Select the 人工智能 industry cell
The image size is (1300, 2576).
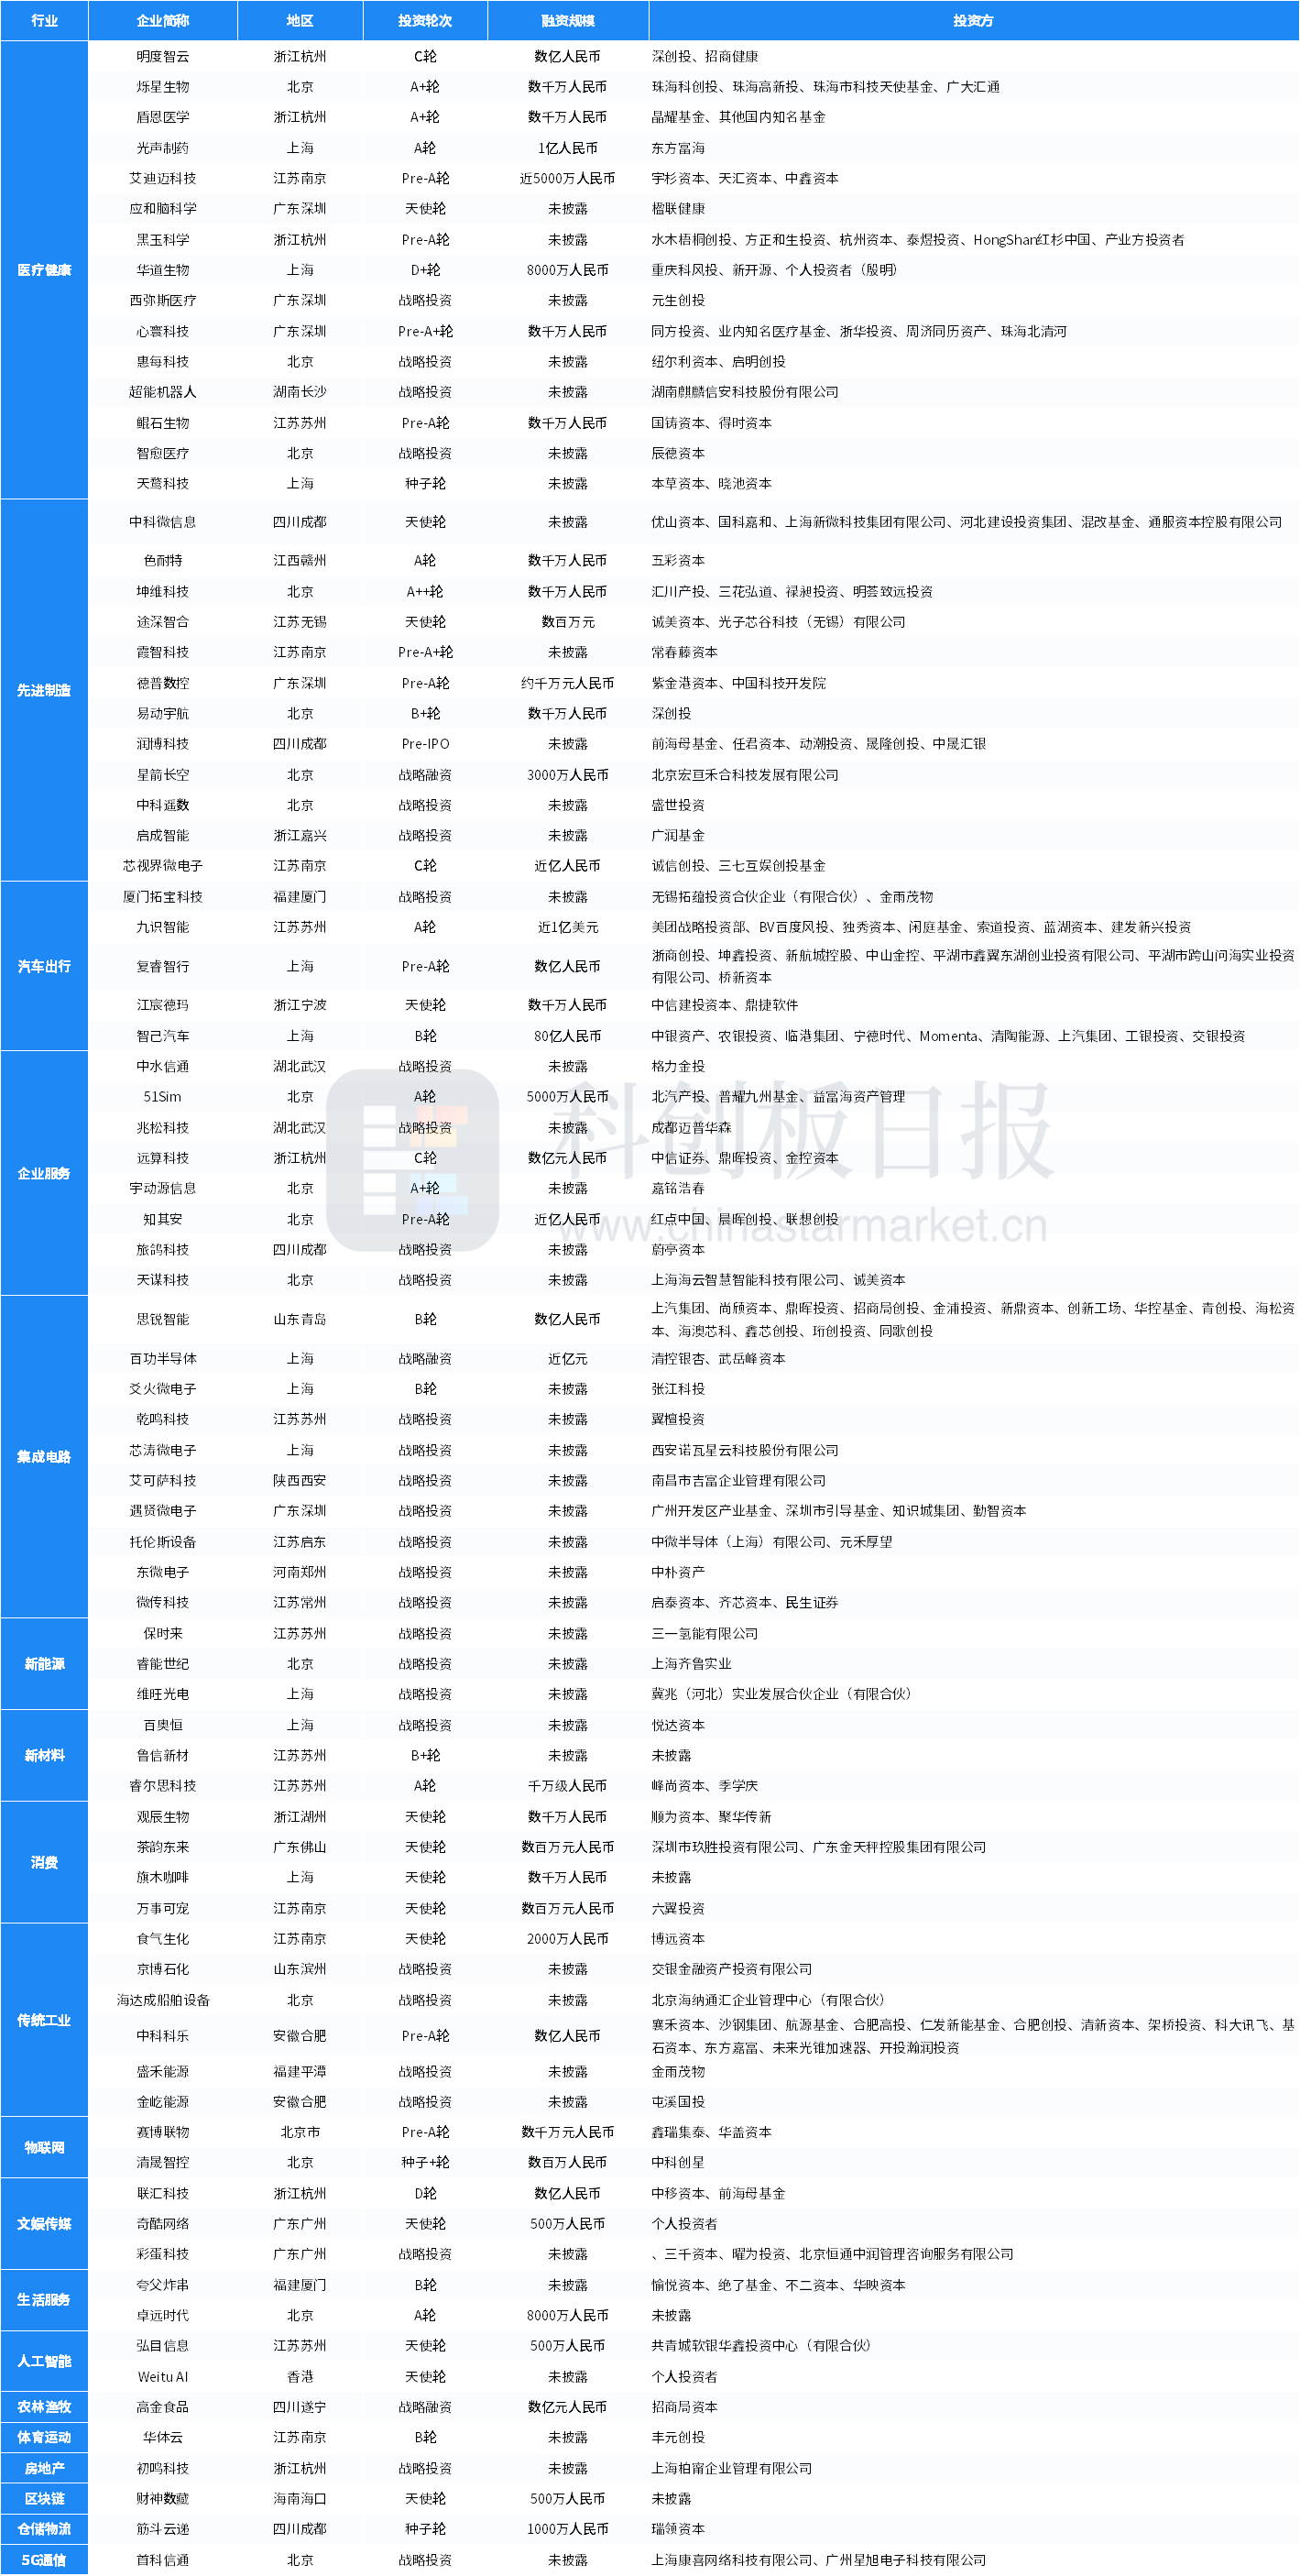click(x=44, y=2361)
